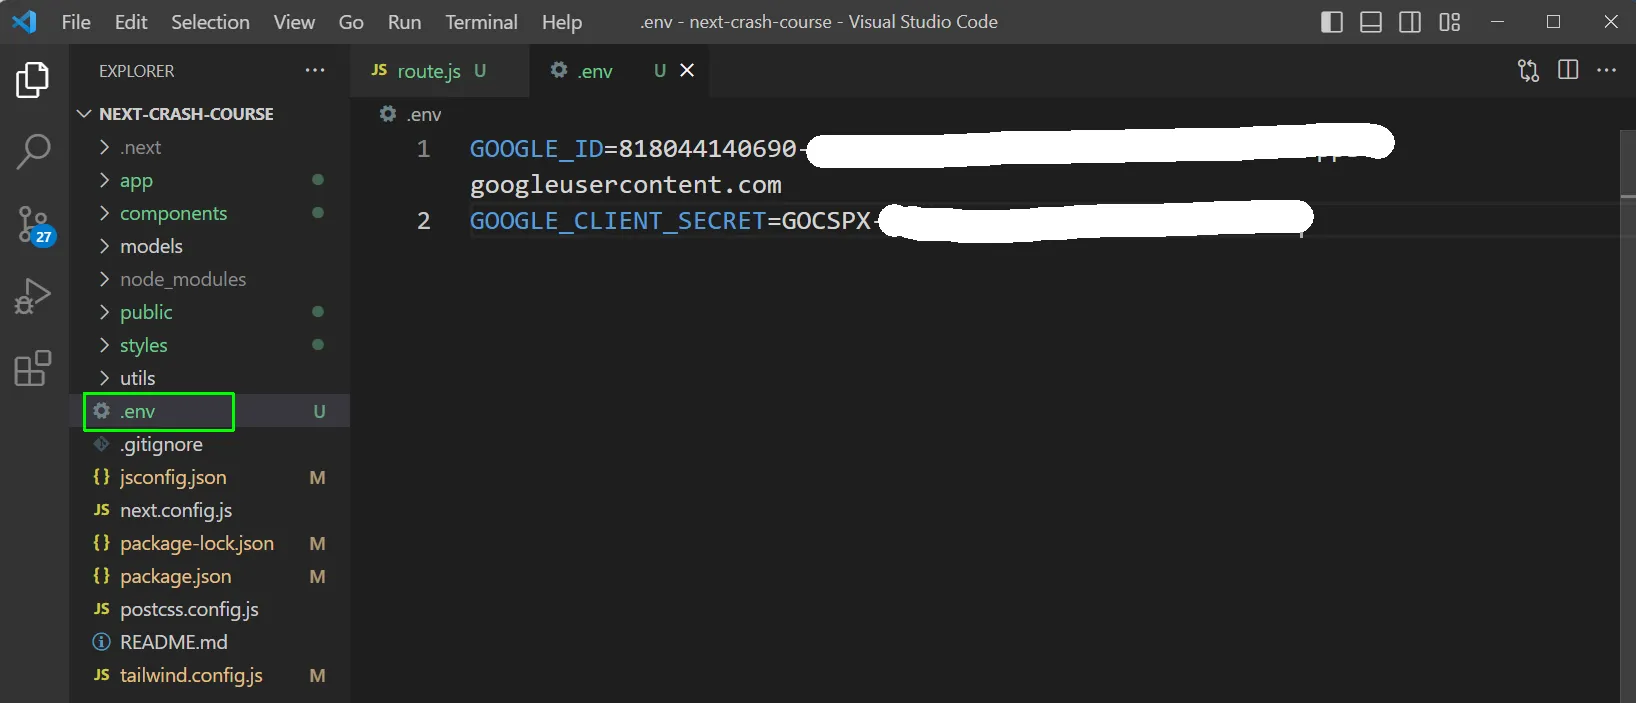Toggle the primary side bar layout icon
This screenshot has height=703, width=1636.
1332,22
